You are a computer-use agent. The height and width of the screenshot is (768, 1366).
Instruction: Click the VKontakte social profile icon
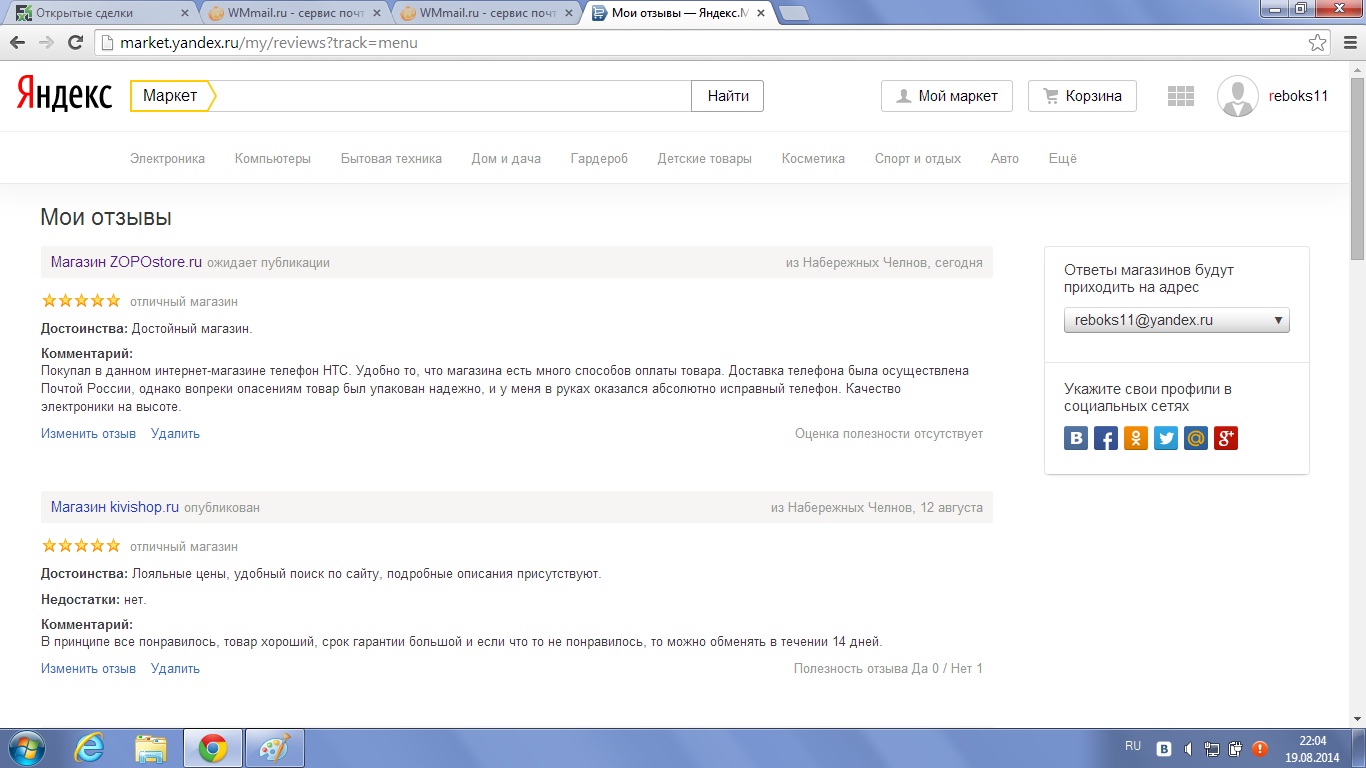pos(1076,438)
